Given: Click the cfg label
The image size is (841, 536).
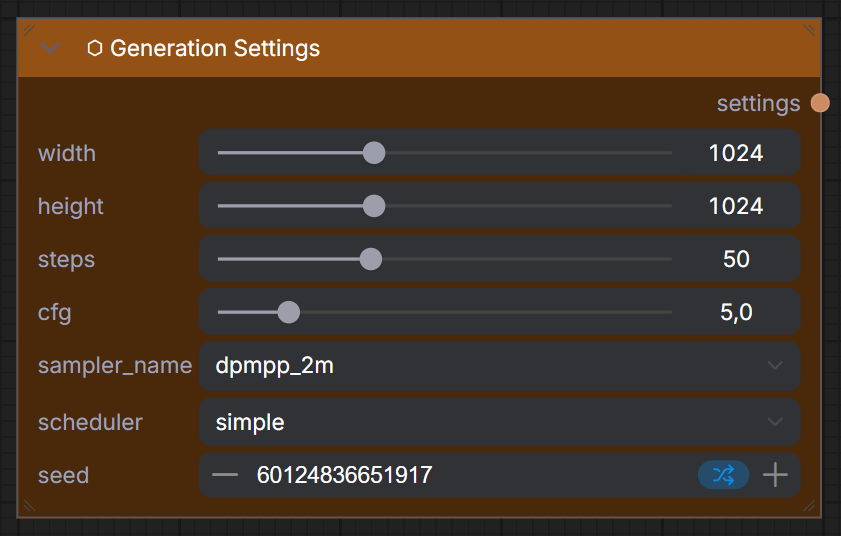Looking at the screenshot, I should (55, 313).
